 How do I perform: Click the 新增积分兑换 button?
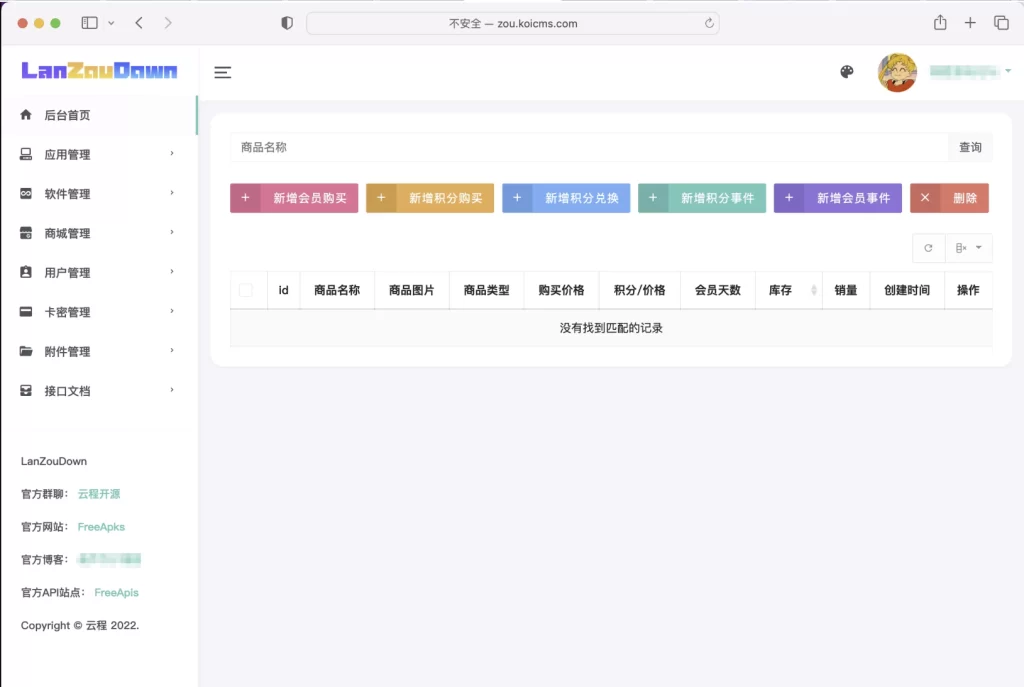566,198
